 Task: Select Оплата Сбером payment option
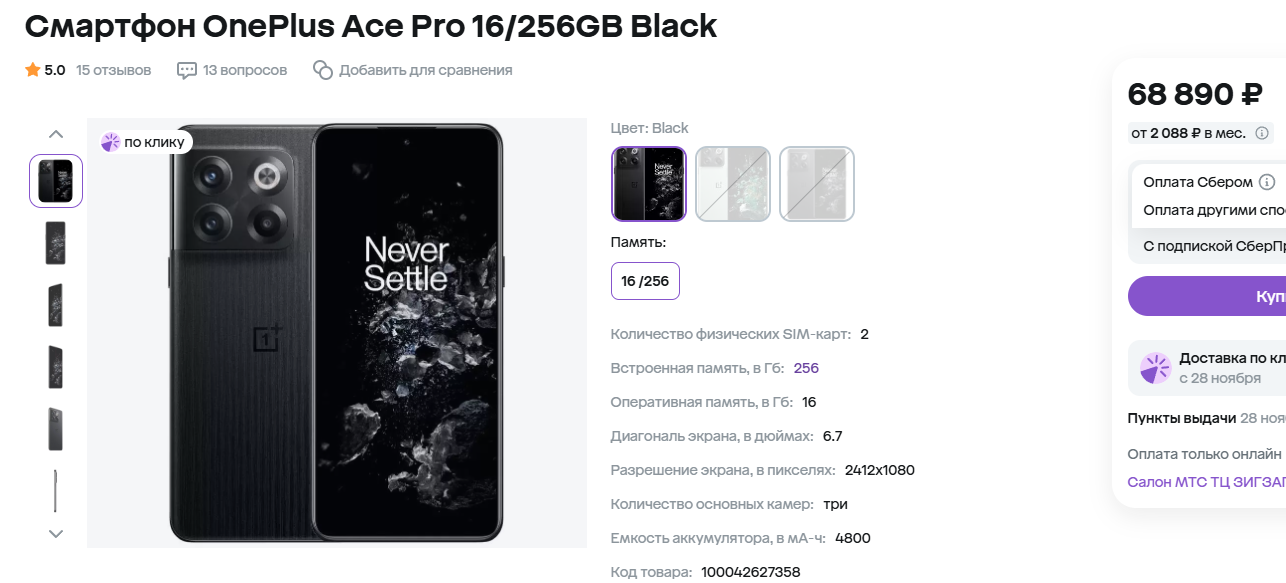coord(1197,182)
